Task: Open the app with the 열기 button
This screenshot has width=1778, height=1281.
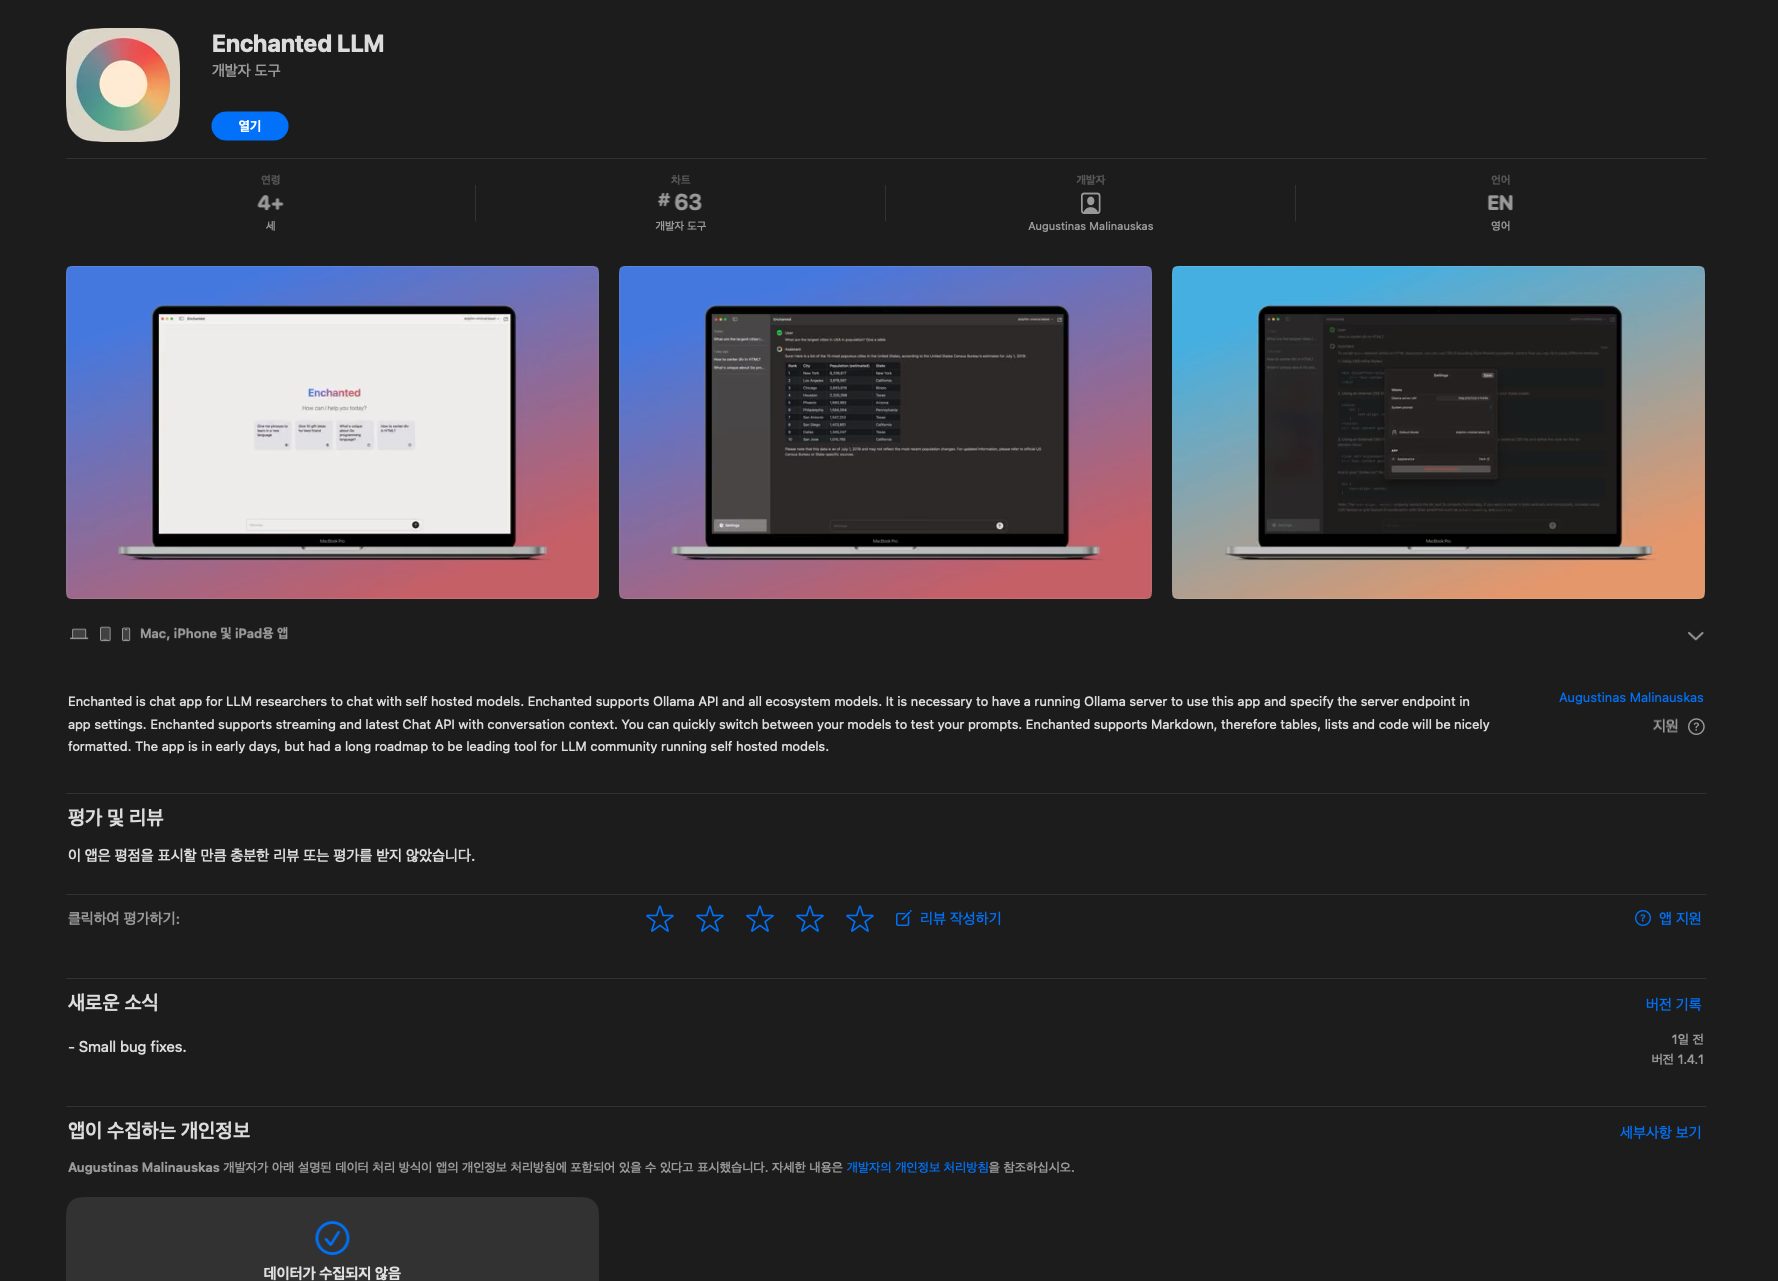Action: 250,126
